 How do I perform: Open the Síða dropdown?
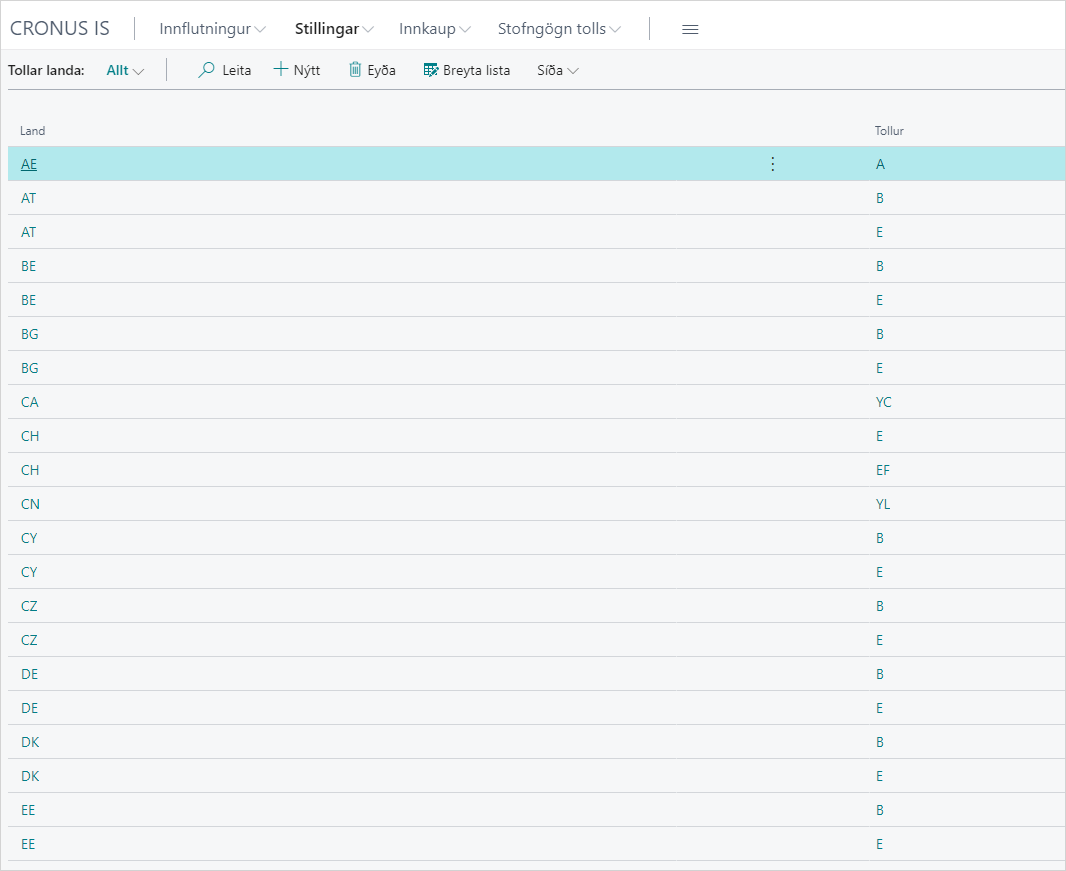click(557, 70)
